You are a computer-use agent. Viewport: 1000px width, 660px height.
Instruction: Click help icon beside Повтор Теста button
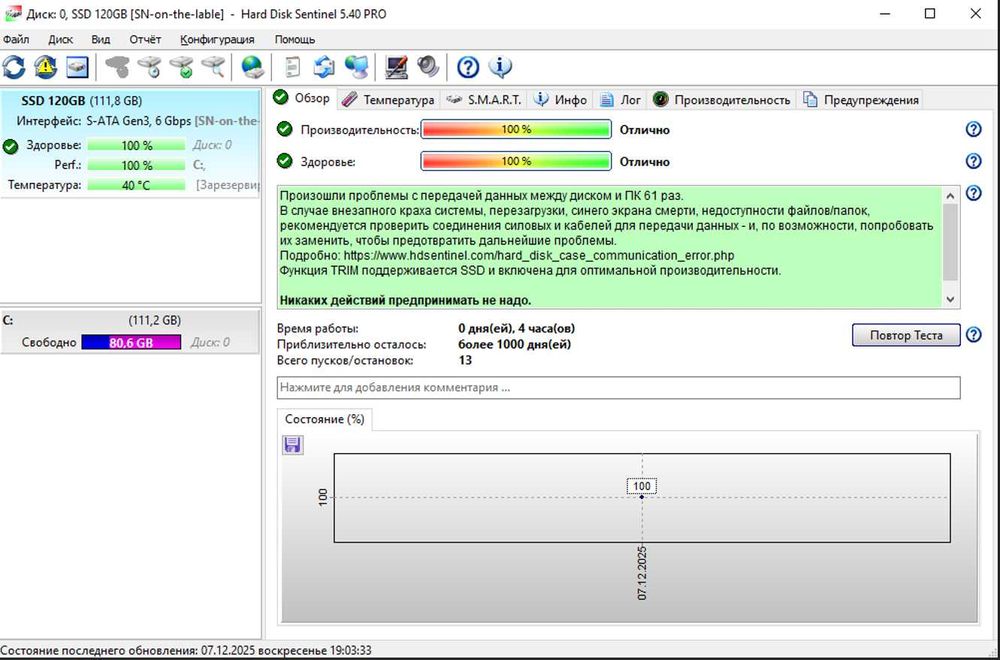[x=973, y=335]
